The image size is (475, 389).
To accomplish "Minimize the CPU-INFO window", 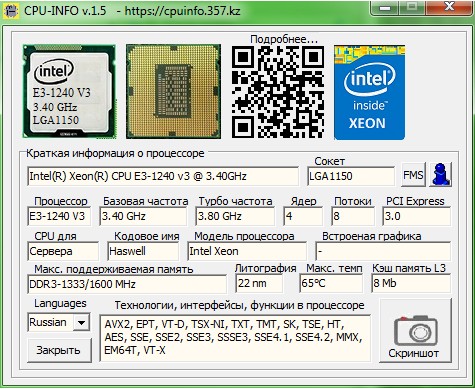I will click(x=385, y=8).
